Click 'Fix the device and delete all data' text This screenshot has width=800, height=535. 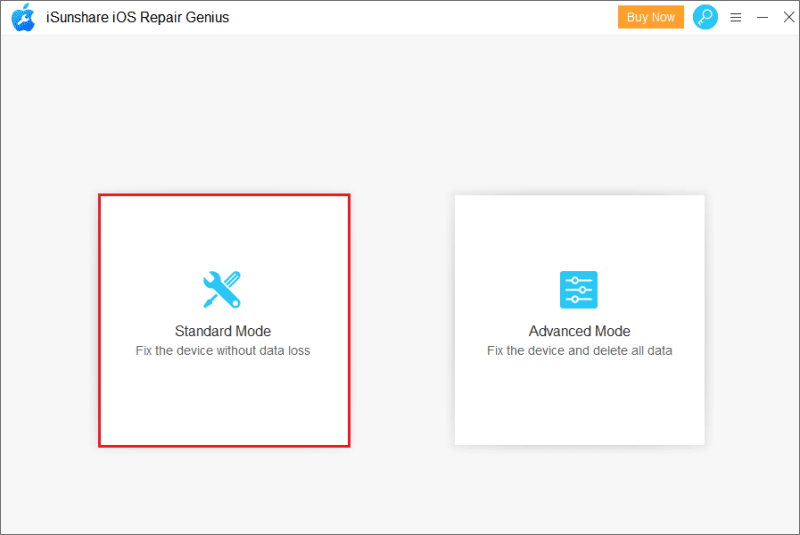coord(579,351)
